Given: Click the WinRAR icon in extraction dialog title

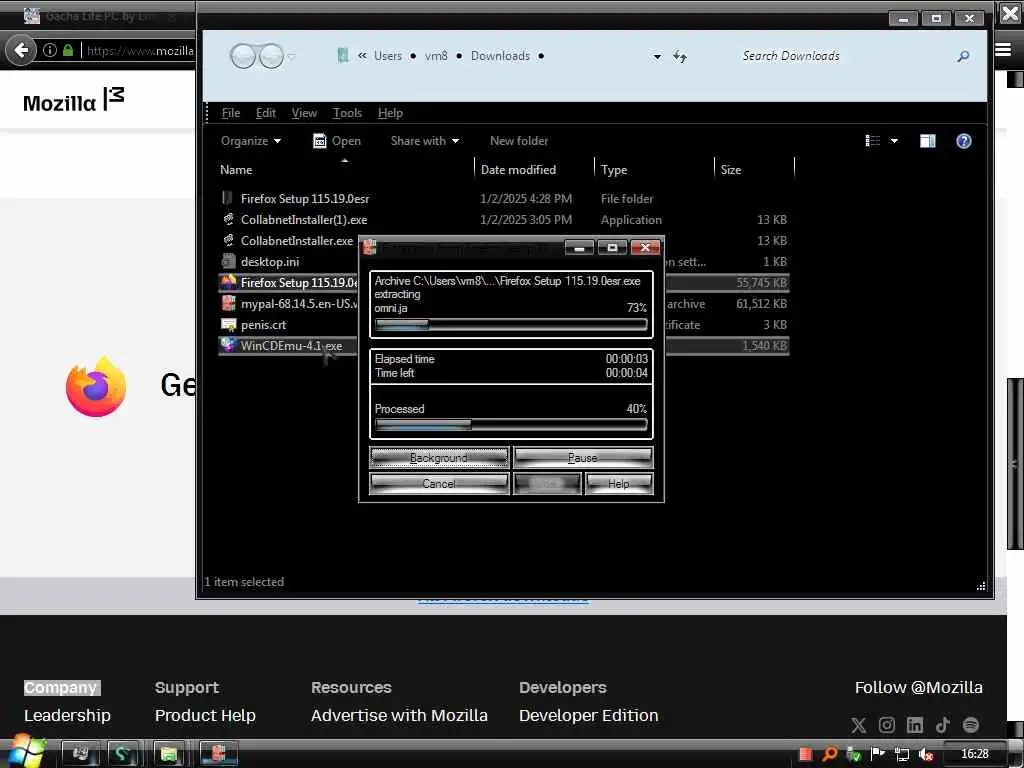Looking at the screenshot, I should click(370, 248).
